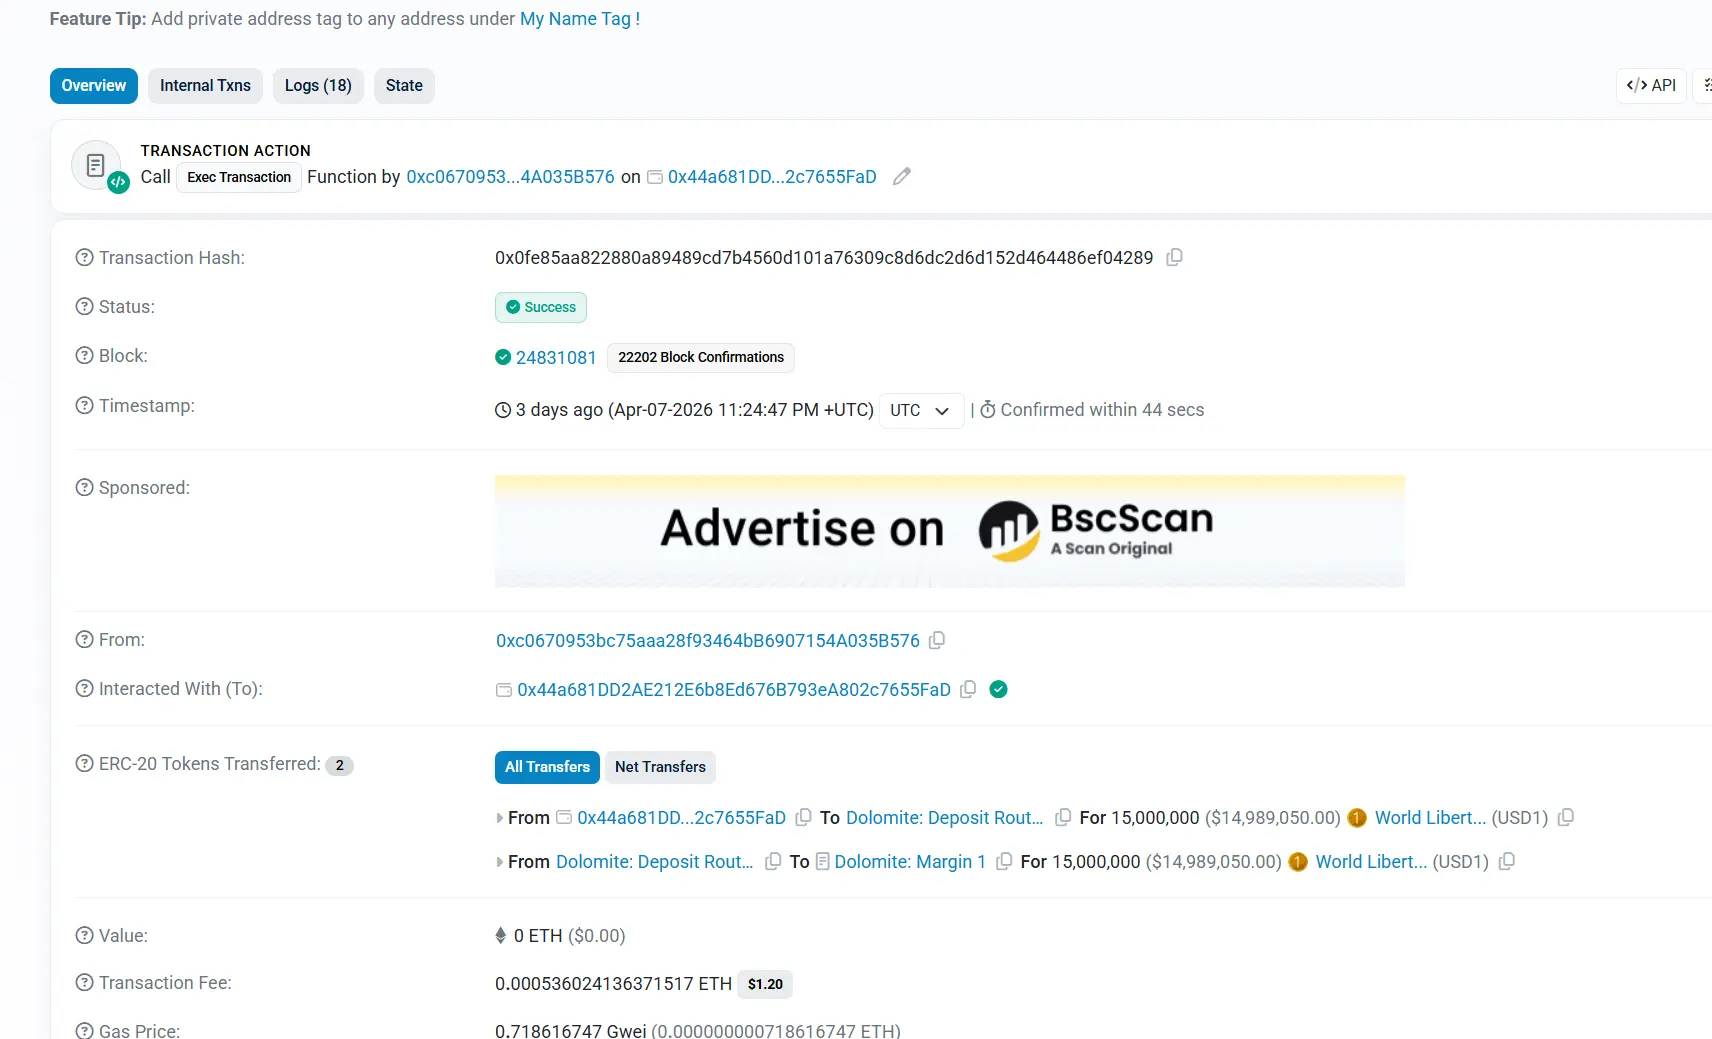The height and width of the screenshot is (1039, 1712).
Task: Copy the transaction hash to clipboard
Action: pyautogui.click(x=1175, y=258)
